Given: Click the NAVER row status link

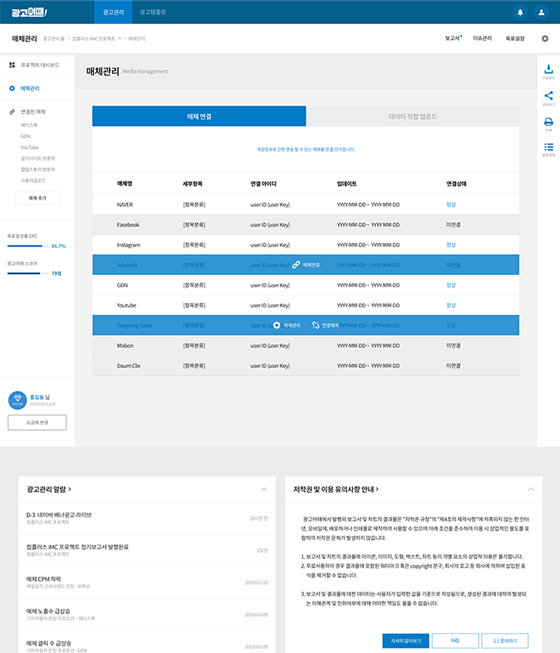Looking at the screenshot, I should click(x=451, y=204).
